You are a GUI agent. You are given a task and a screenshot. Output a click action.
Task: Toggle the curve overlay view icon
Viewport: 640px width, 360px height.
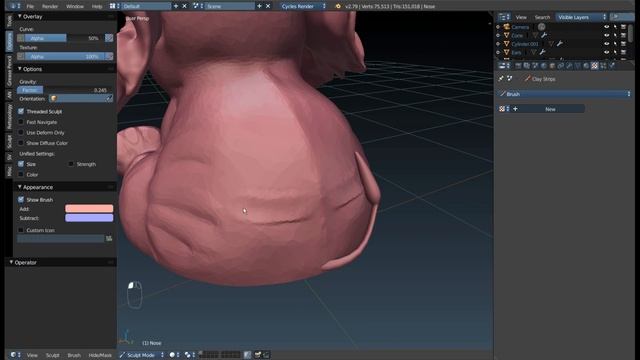pyautogui.click(x=21, y=38)
